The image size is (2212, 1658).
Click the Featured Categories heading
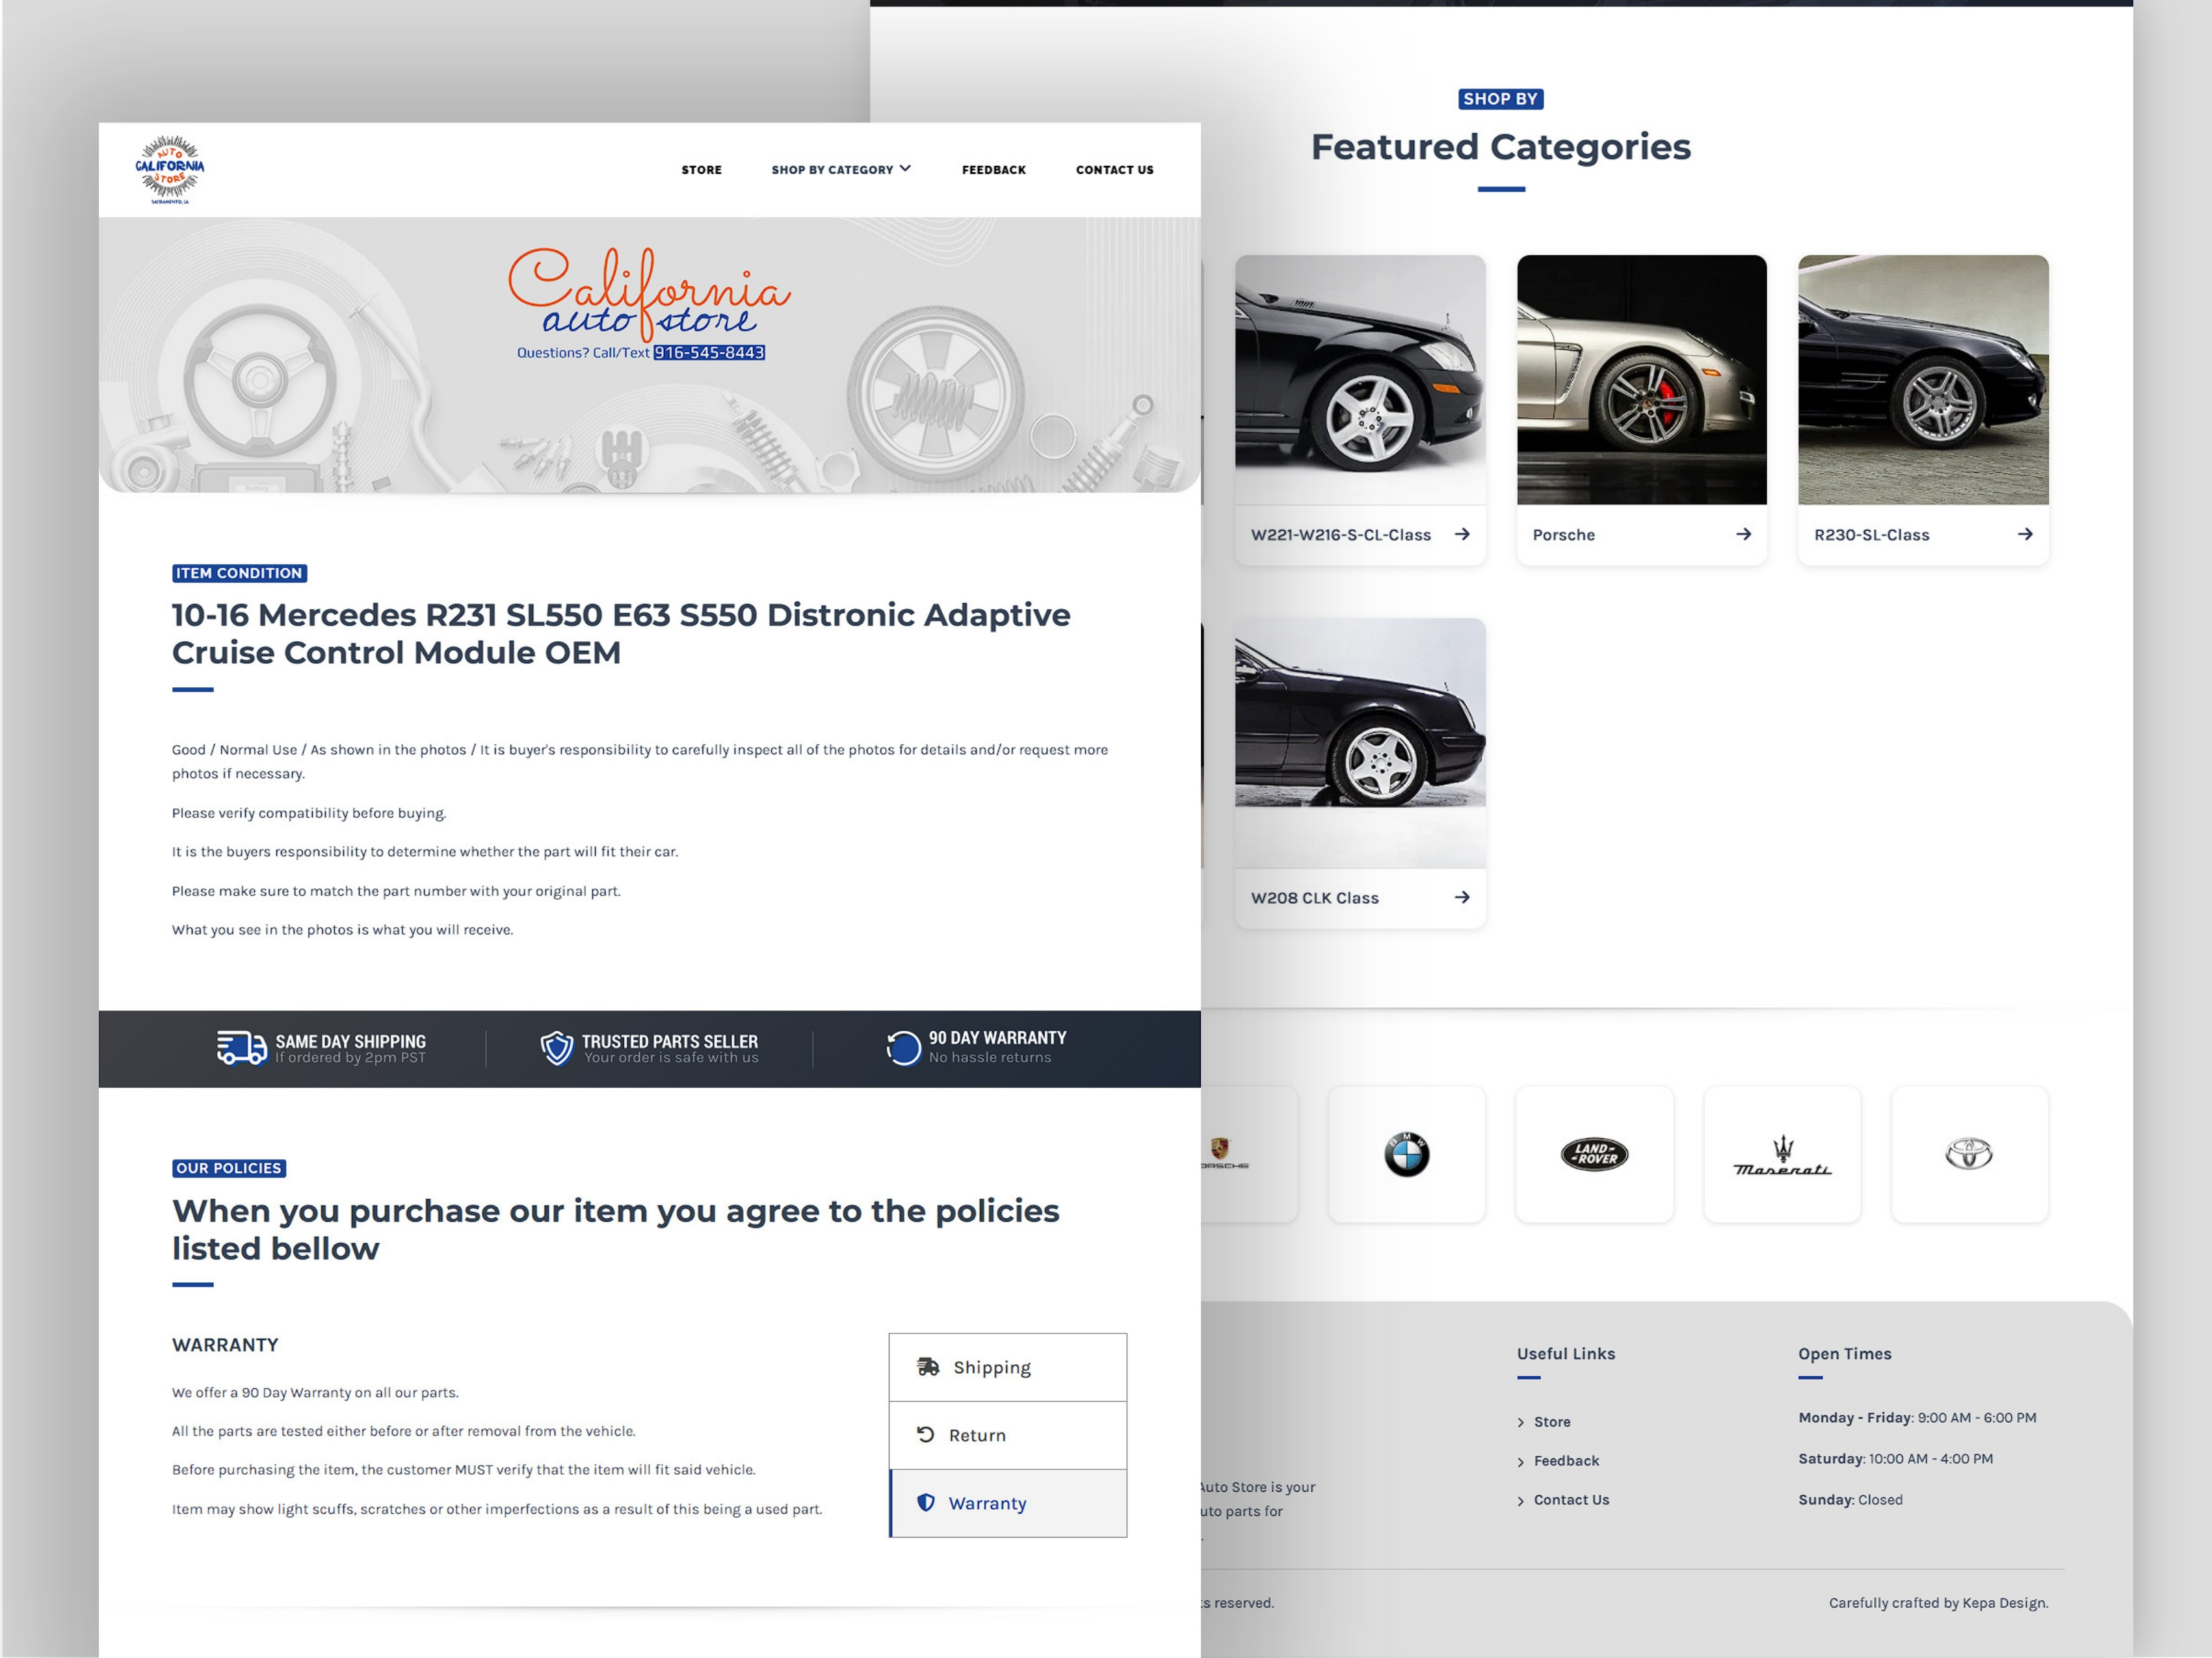[x=1500, y=147]
